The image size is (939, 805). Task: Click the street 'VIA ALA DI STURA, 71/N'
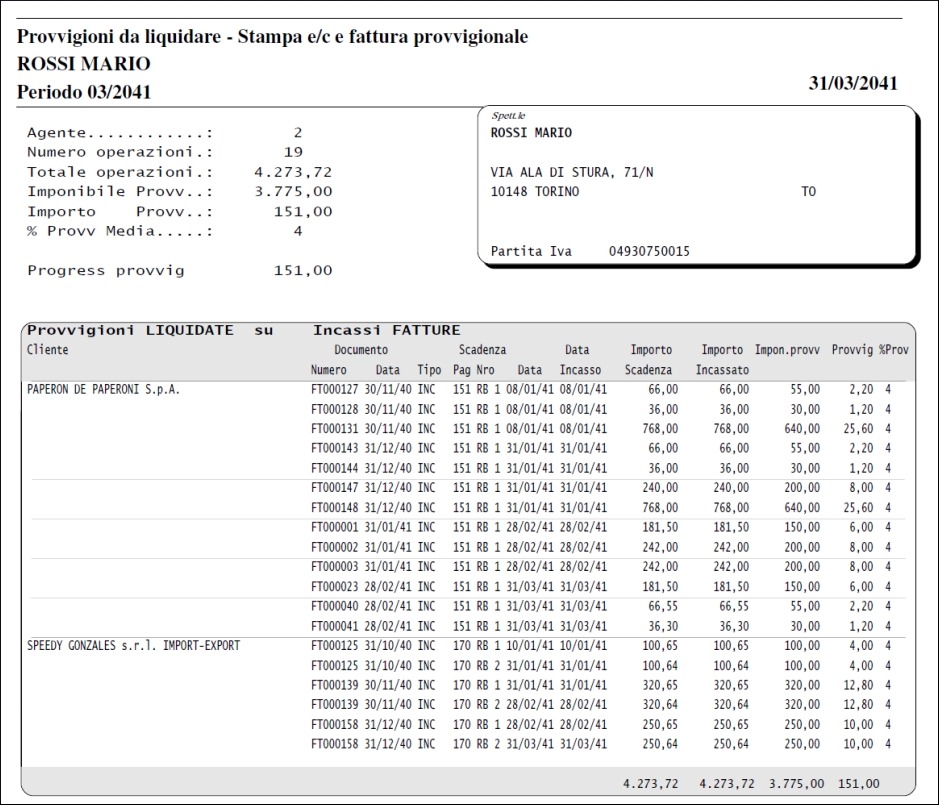point(572,172)
